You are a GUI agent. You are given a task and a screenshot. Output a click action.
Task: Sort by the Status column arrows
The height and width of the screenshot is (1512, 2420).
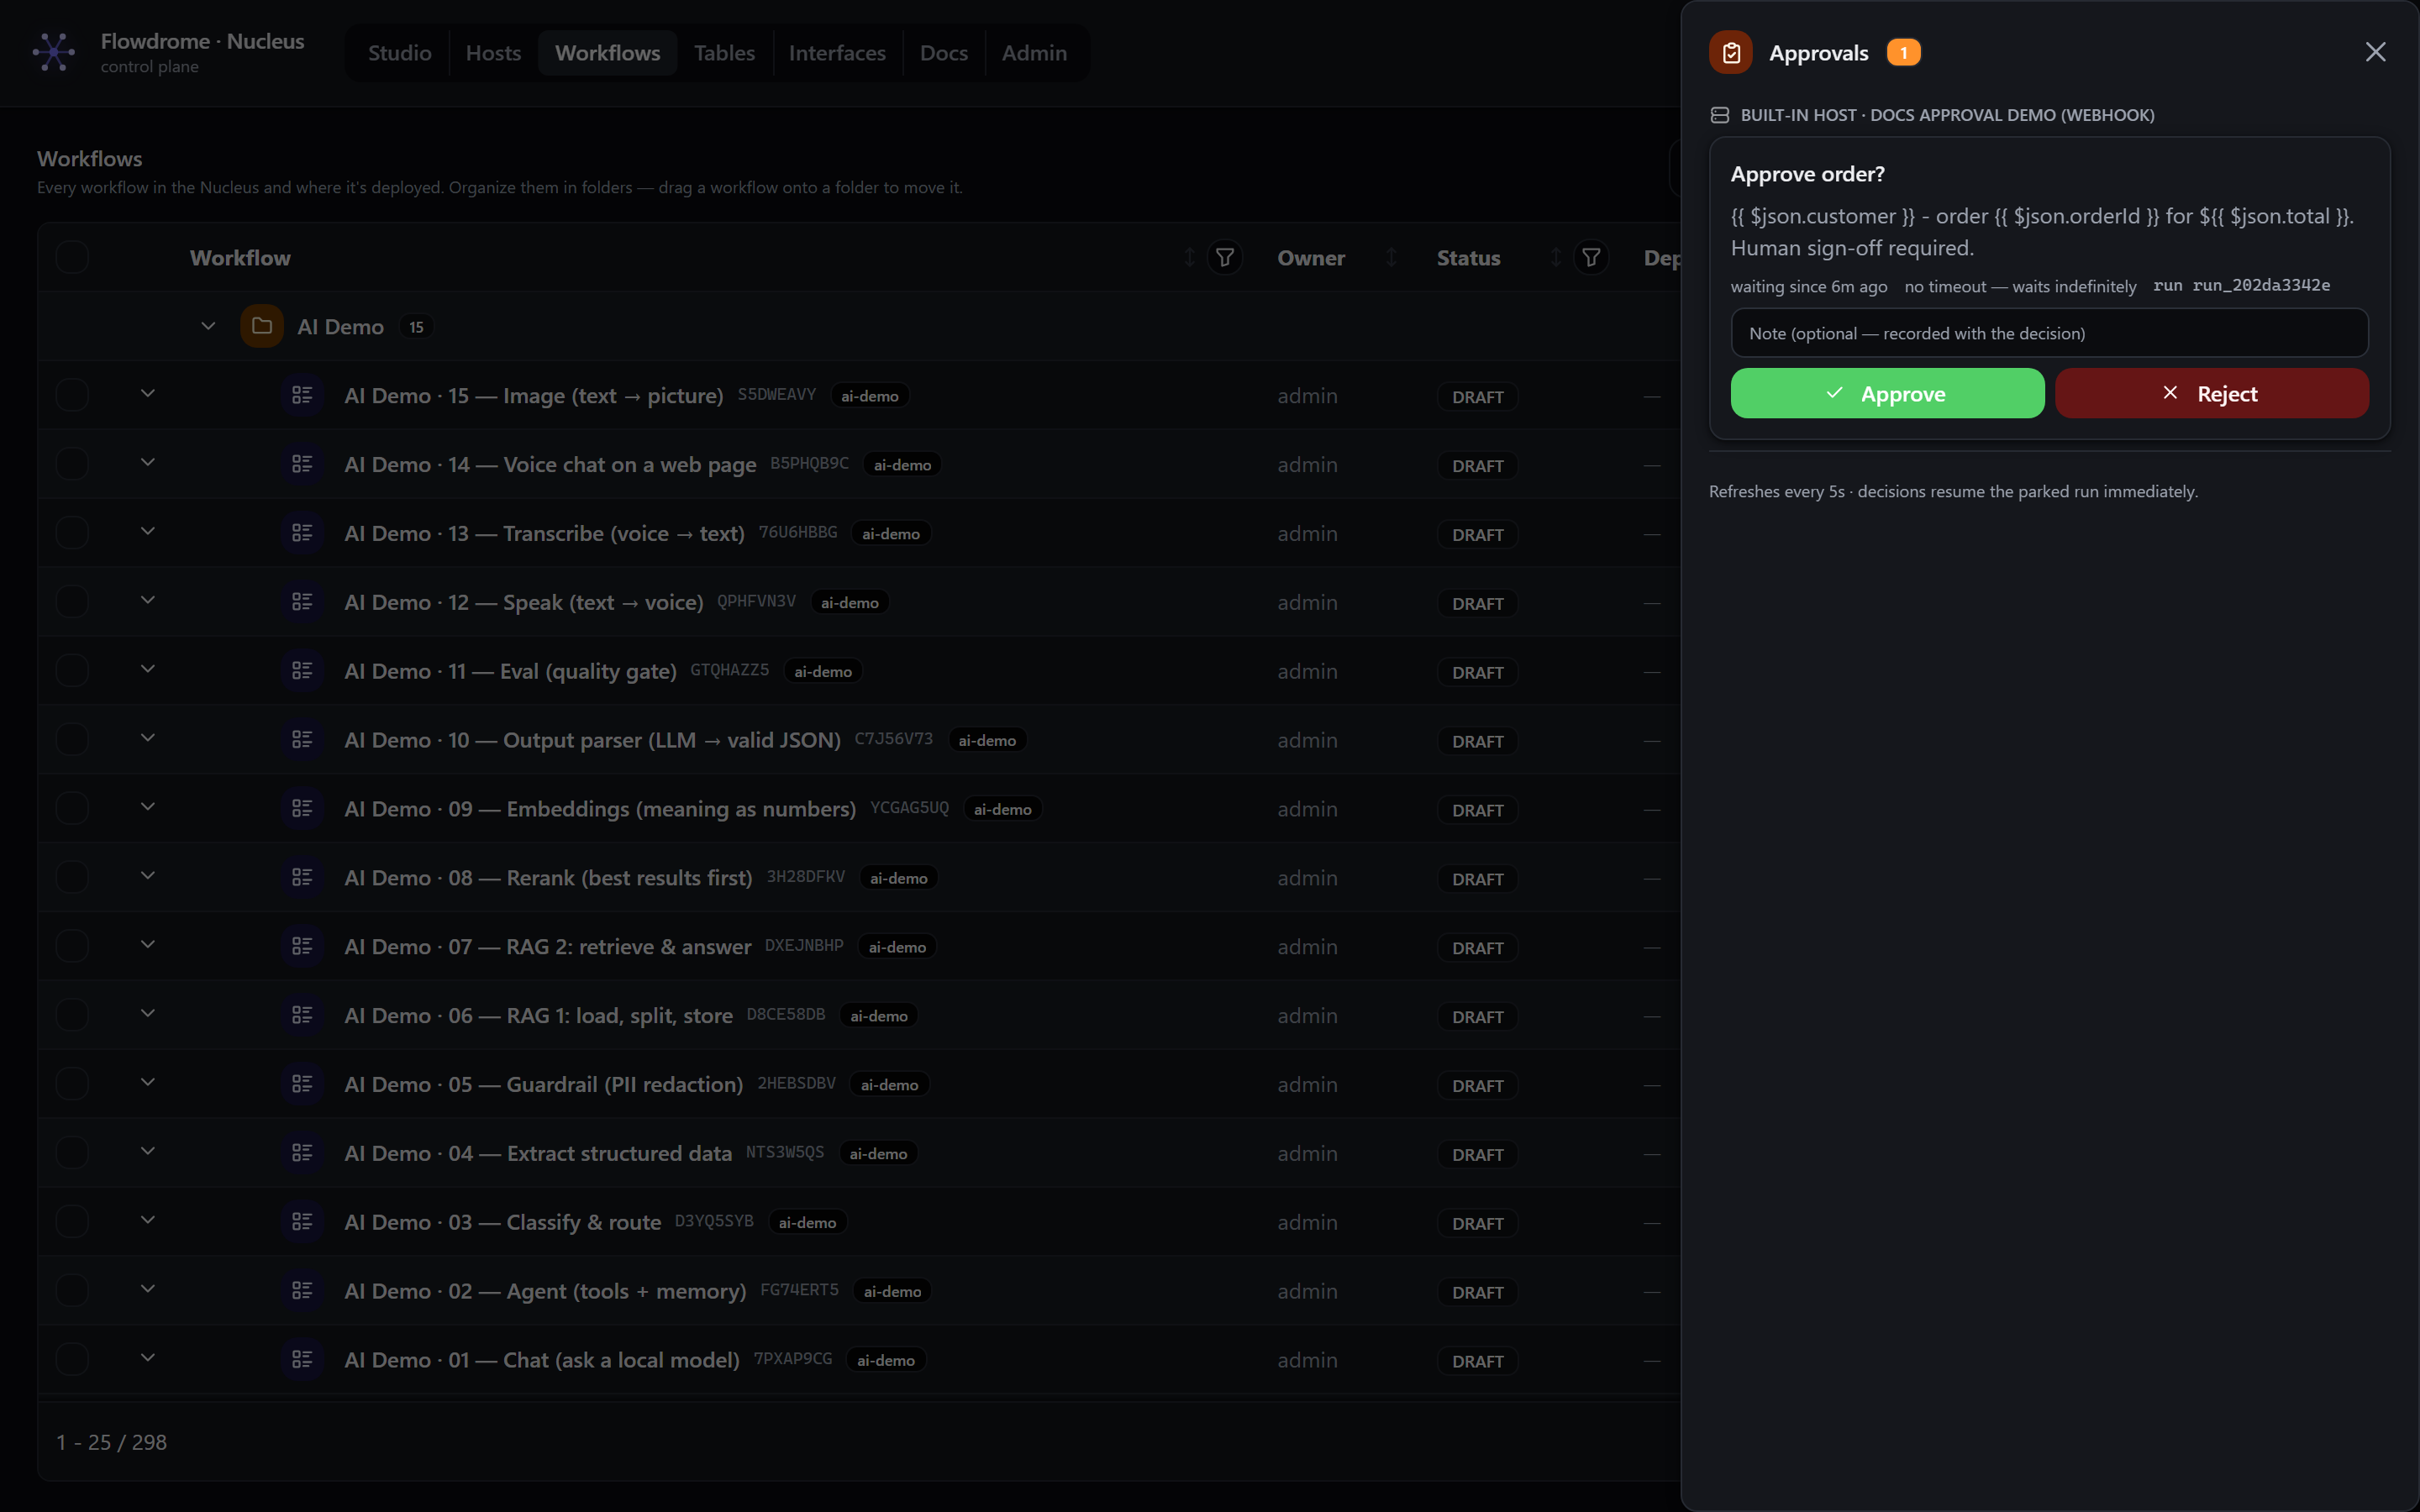pos(1556,258)
